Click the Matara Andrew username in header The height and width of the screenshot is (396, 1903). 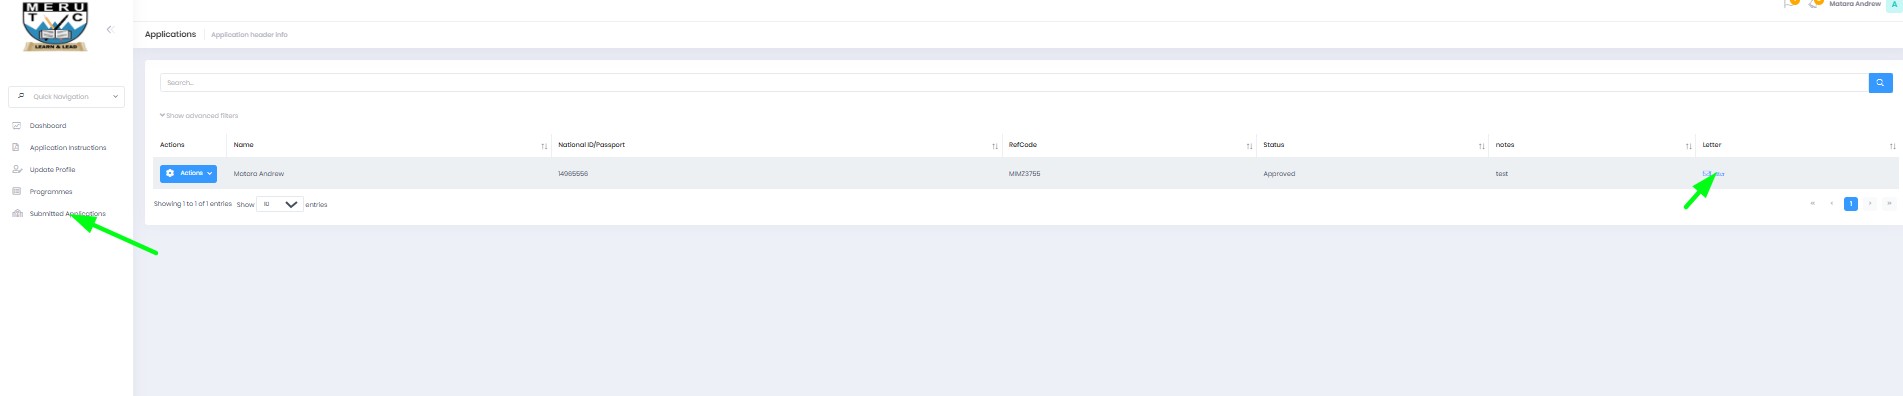pyautogui.click(x=1855, y=4)
